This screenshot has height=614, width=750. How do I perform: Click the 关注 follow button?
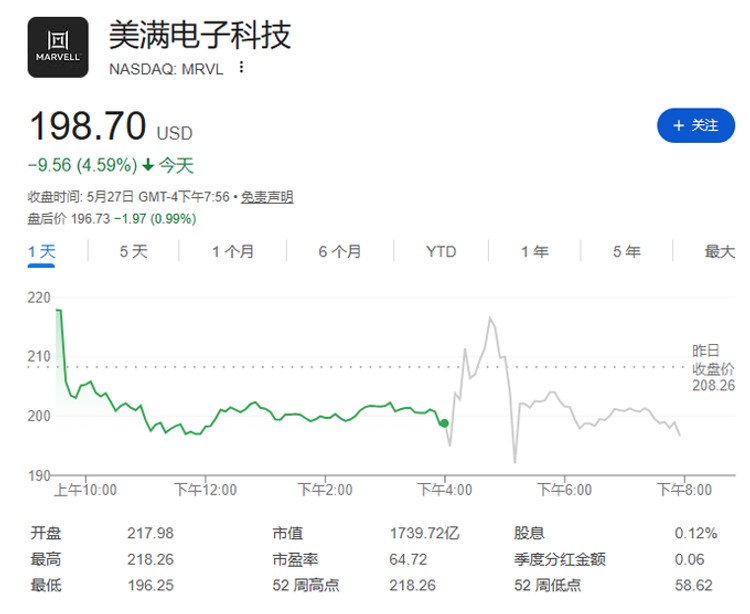[x=696, y=126]
